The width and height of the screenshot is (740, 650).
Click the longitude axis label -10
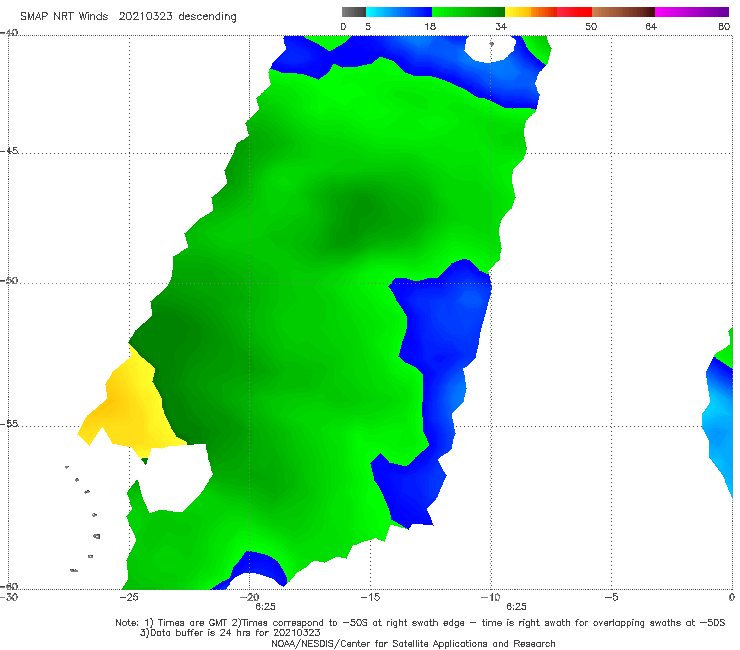pyautogui.click(x=491, y=597)
